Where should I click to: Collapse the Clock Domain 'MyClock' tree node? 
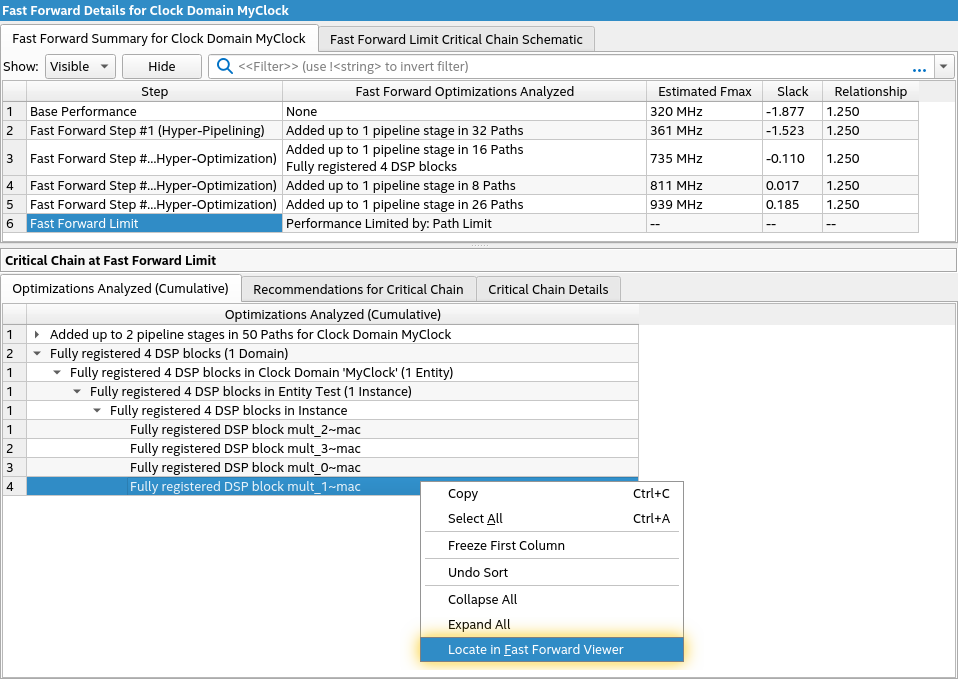click(x=58, y=372)
